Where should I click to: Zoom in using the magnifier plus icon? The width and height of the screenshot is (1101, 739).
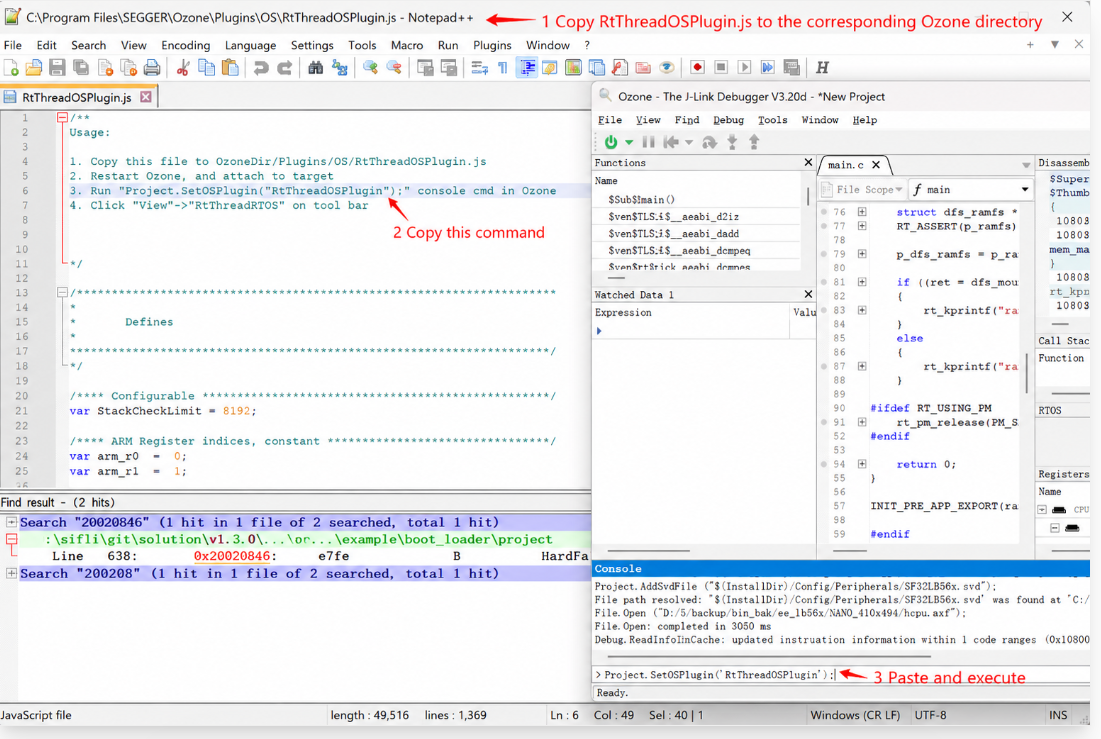(370, 67)
